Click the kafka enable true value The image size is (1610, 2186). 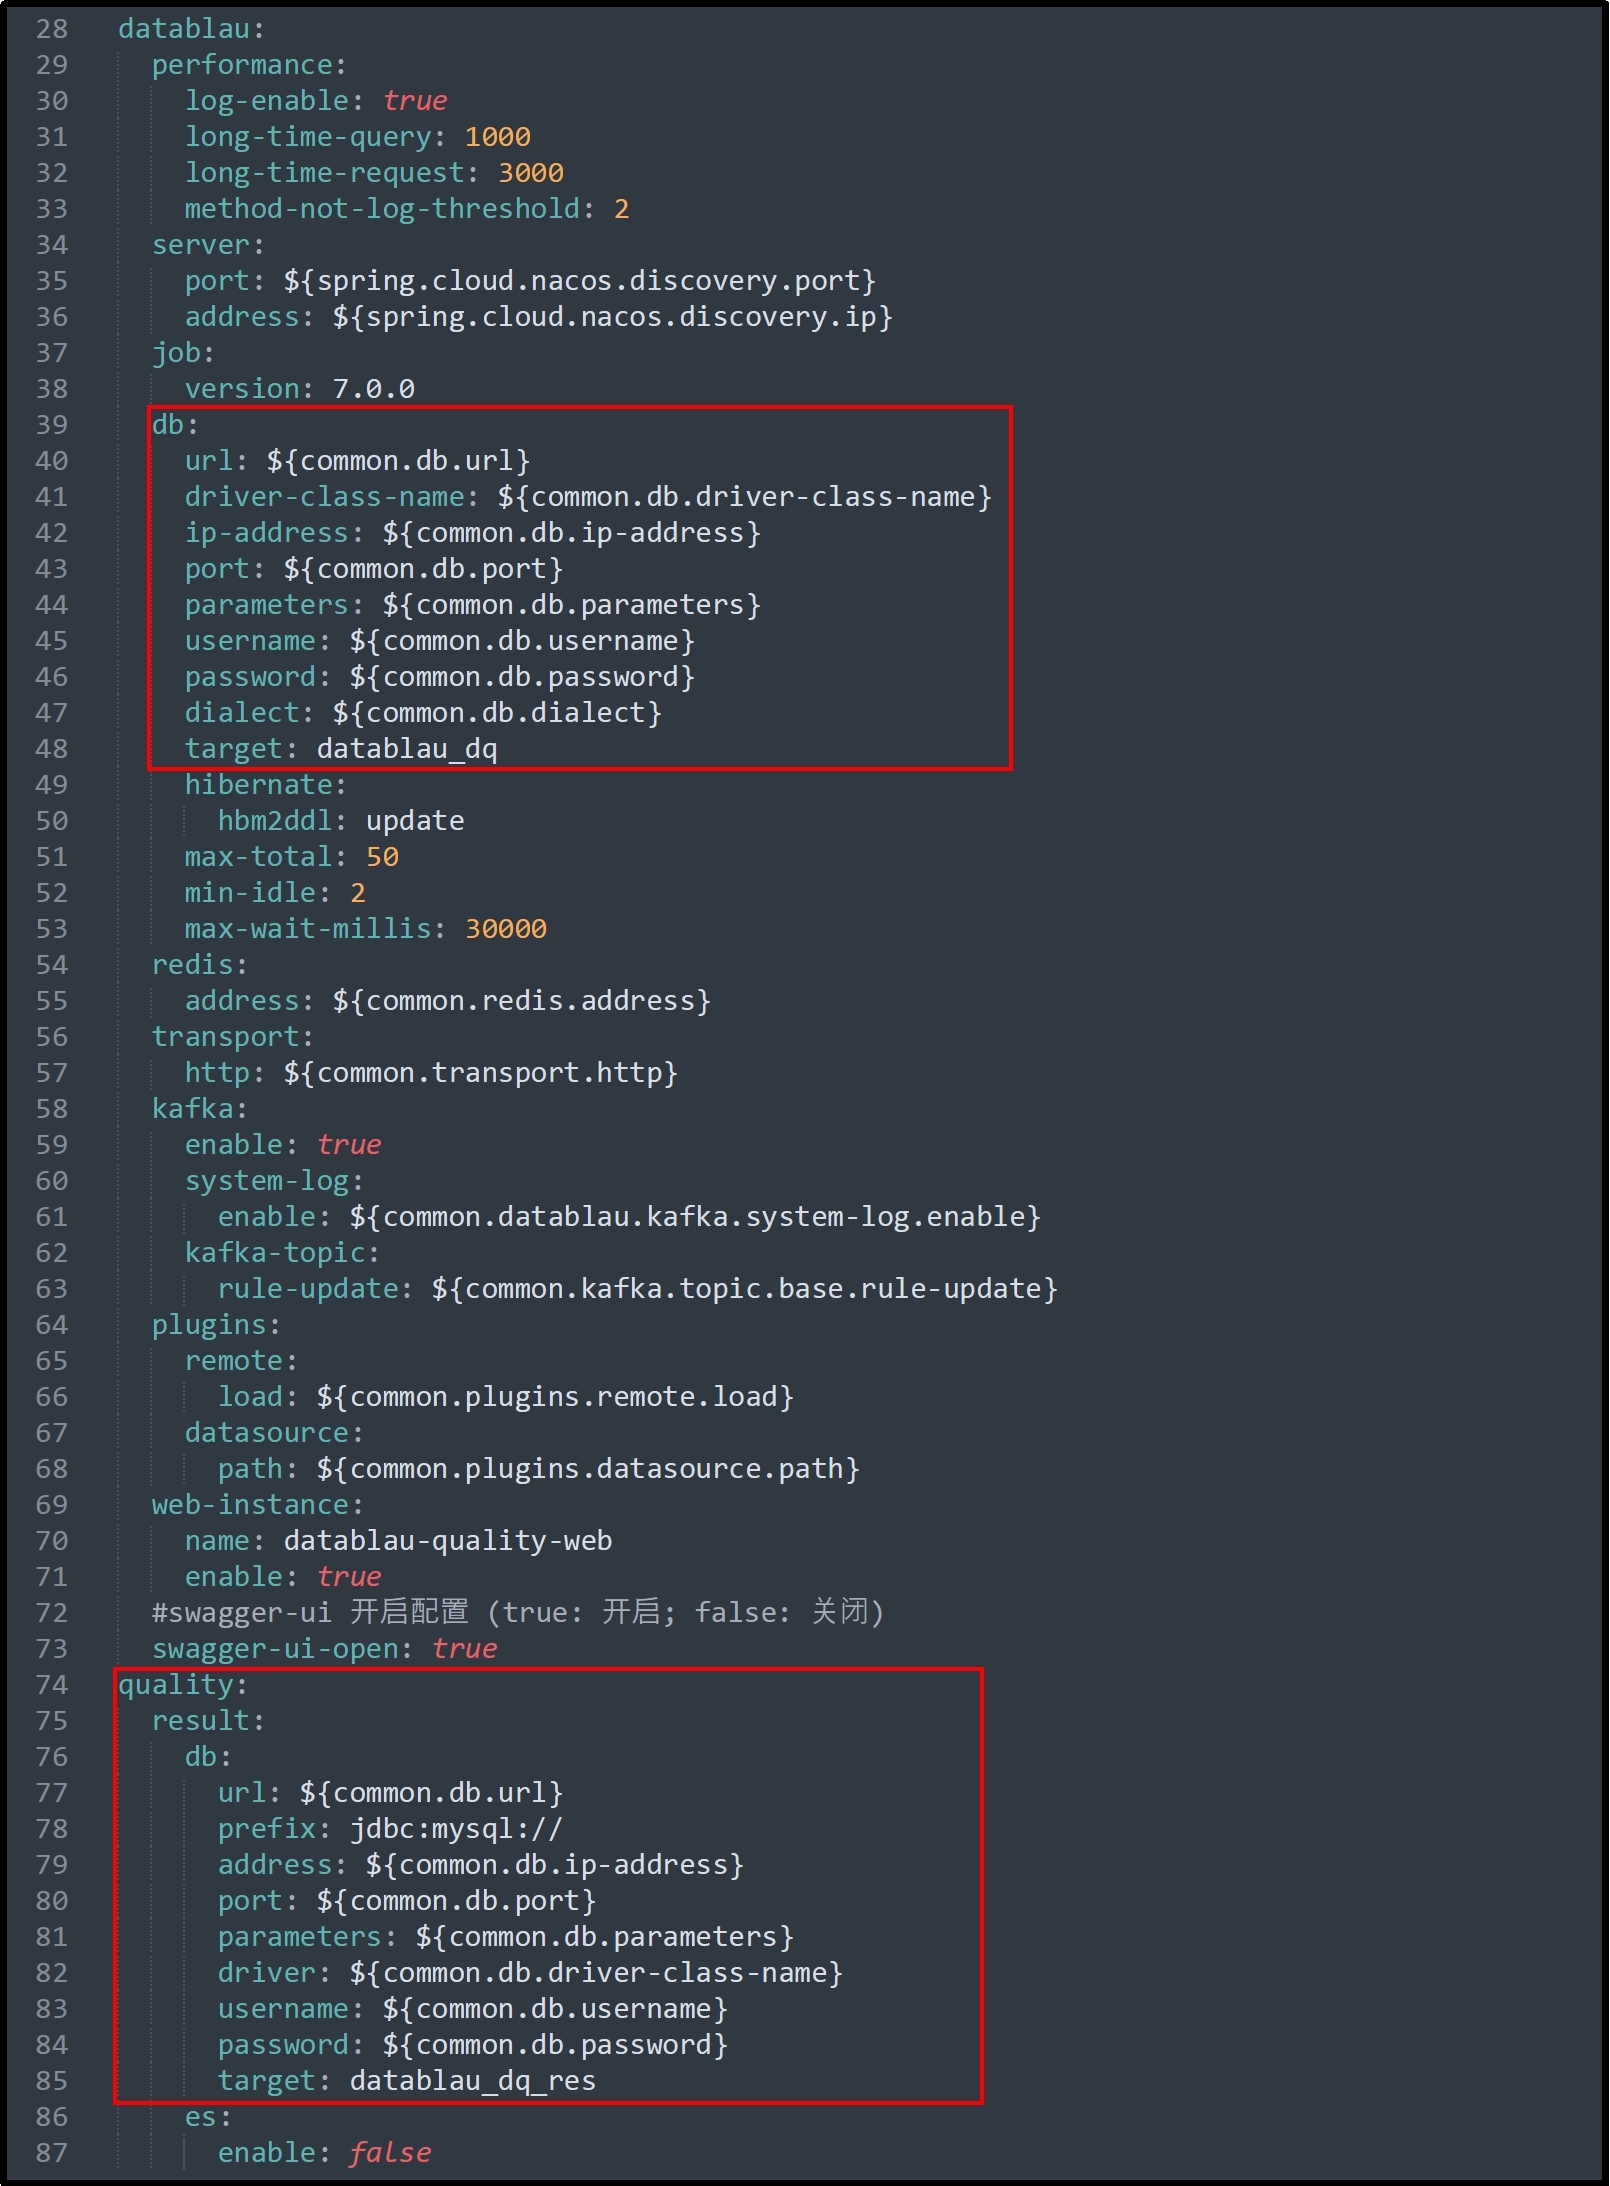(x=349, y=1145)
